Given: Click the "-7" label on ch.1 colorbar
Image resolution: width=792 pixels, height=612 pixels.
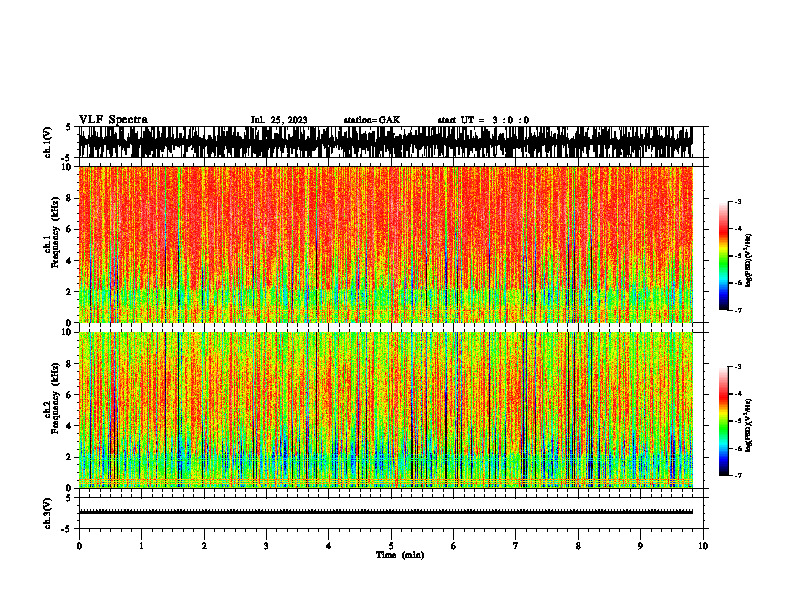Looking at the screenshot, I should (737, 310).
